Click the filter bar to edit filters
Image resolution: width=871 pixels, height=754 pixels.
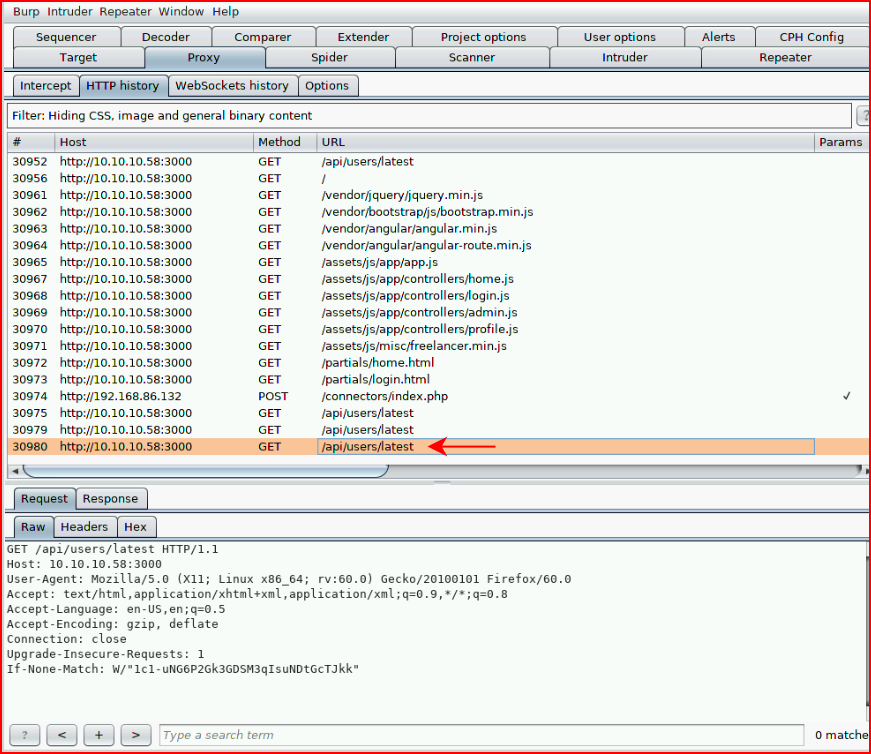pyautogui.click(x=429, y=116)
